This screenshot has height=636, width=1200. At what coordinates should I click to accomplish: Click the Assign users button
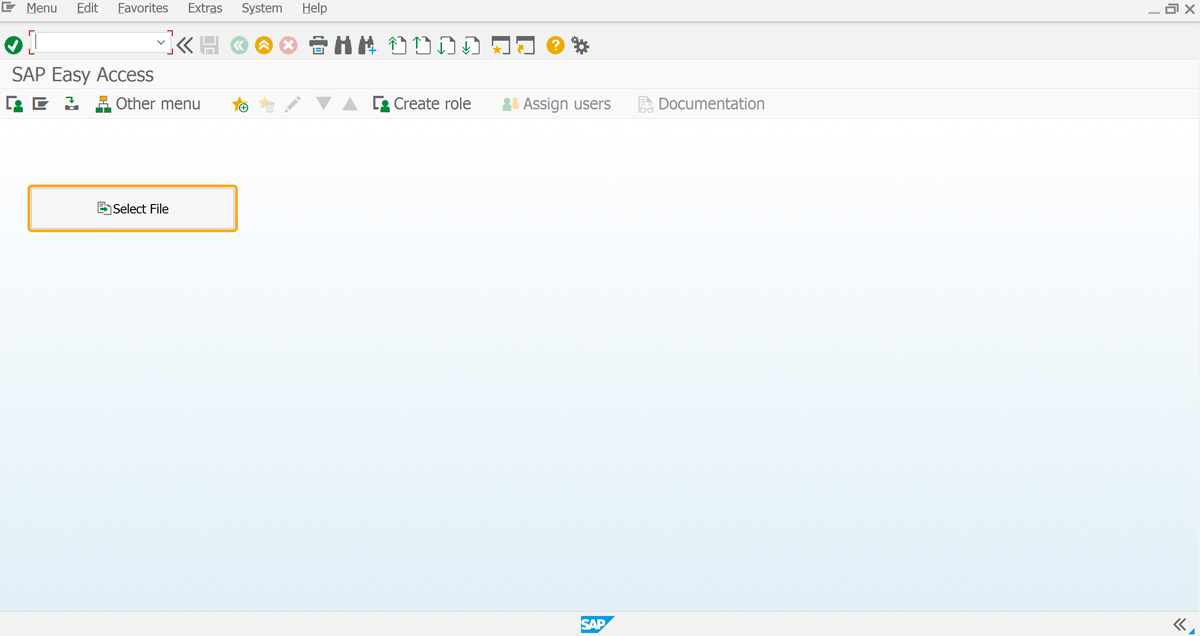(x=556, y=104)
